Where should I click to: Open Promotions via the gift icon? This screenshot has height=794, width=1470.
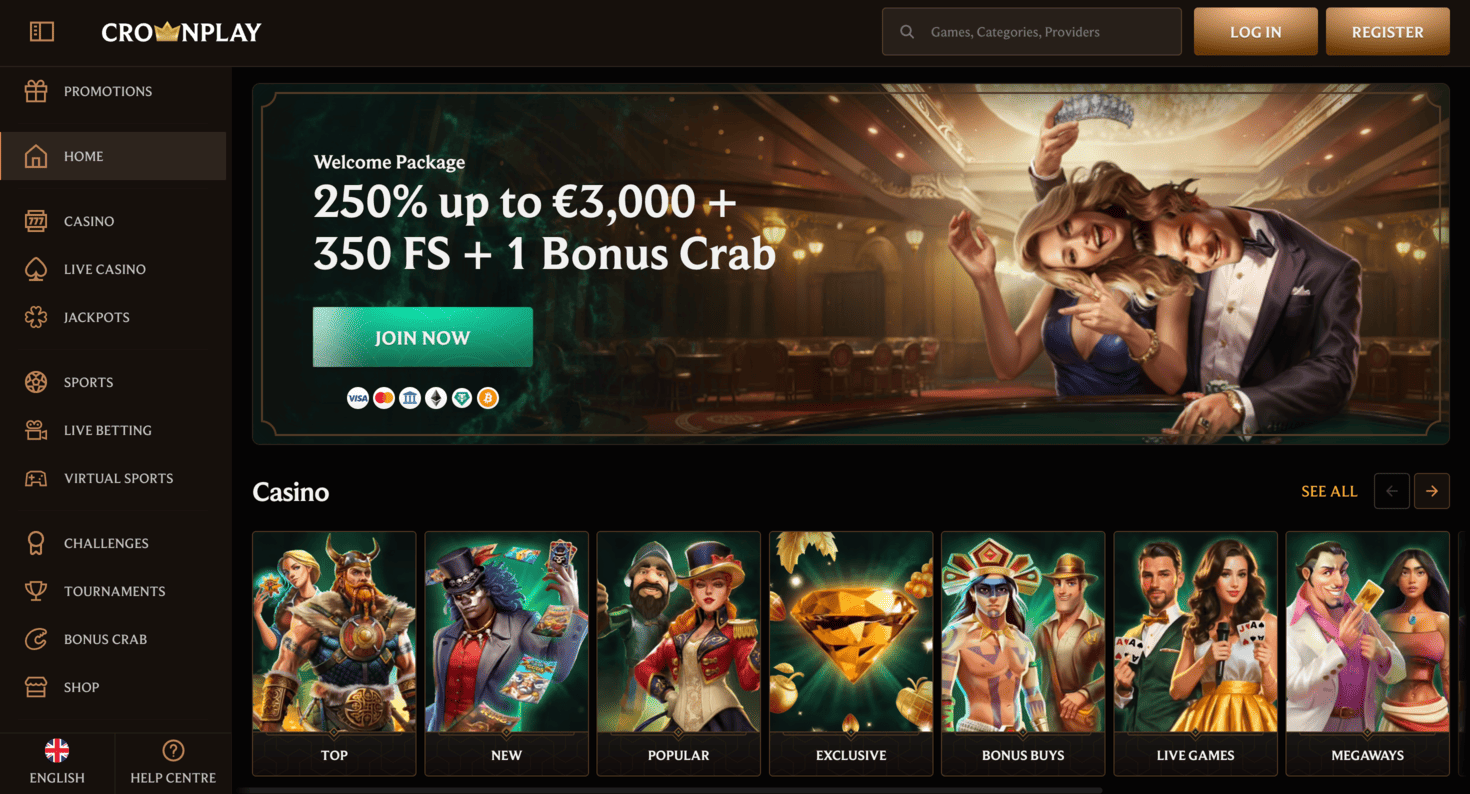pyautogui.click(x=36, y=91)
